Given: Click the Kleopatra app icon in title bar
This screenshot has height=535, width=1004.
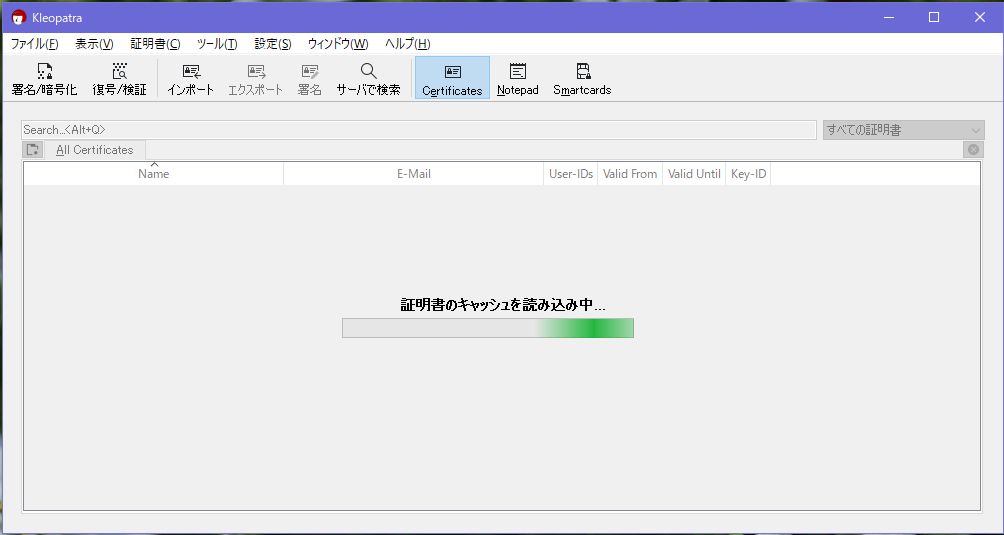Looking at the screenshot, I should point(19,17).
